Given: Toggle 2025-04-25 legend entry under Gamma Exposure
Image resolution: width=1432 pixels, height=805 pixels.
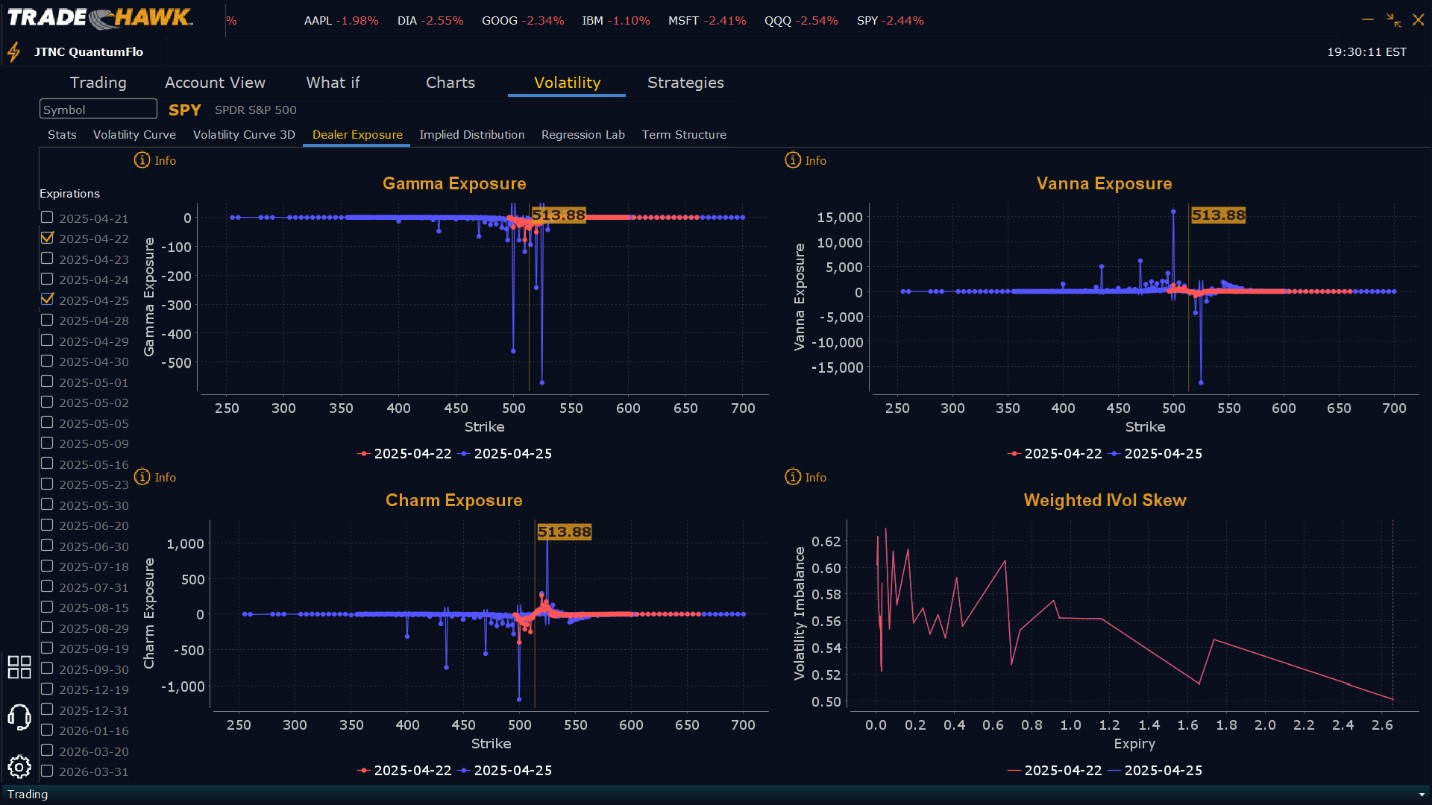Looking at the screenshot, I should coord(504,454).
